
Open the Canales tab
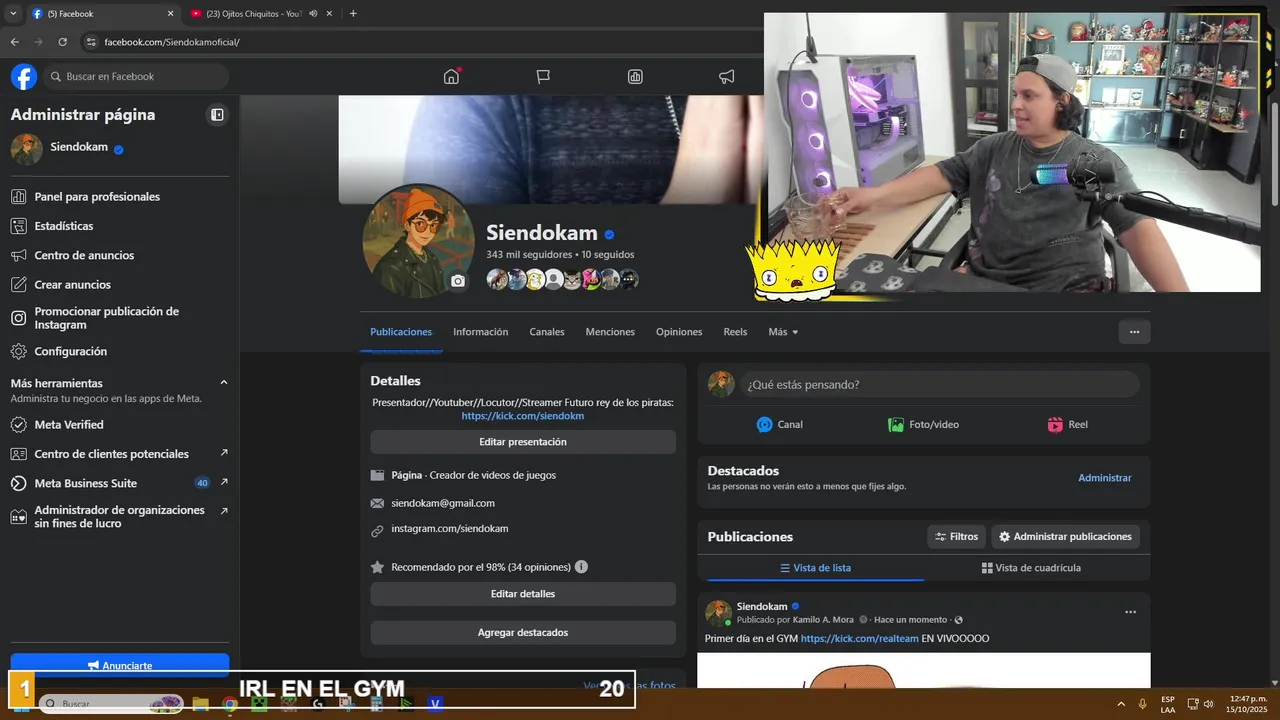coord(547,332)
